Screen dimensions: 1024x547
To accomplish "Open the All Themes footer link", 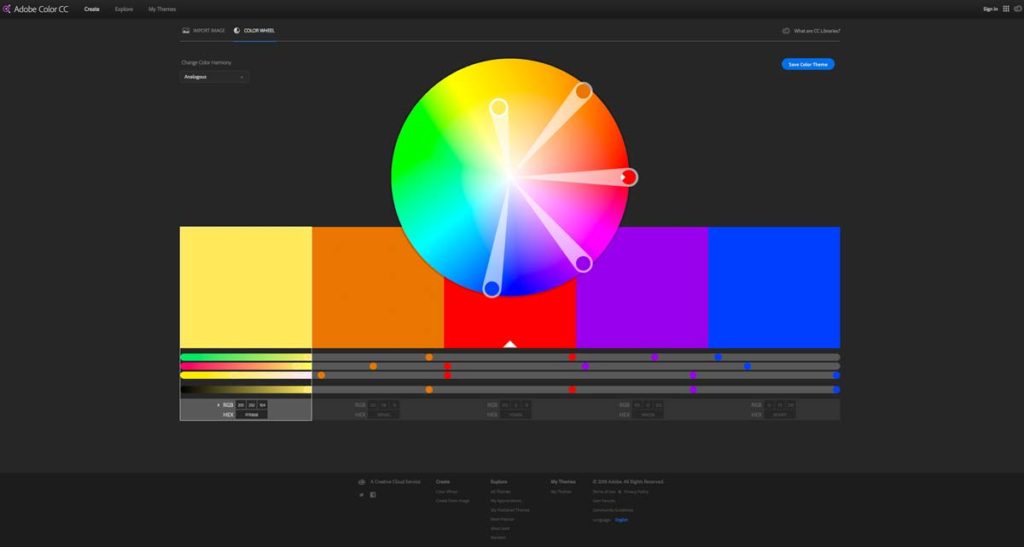I will pos(500,492).
